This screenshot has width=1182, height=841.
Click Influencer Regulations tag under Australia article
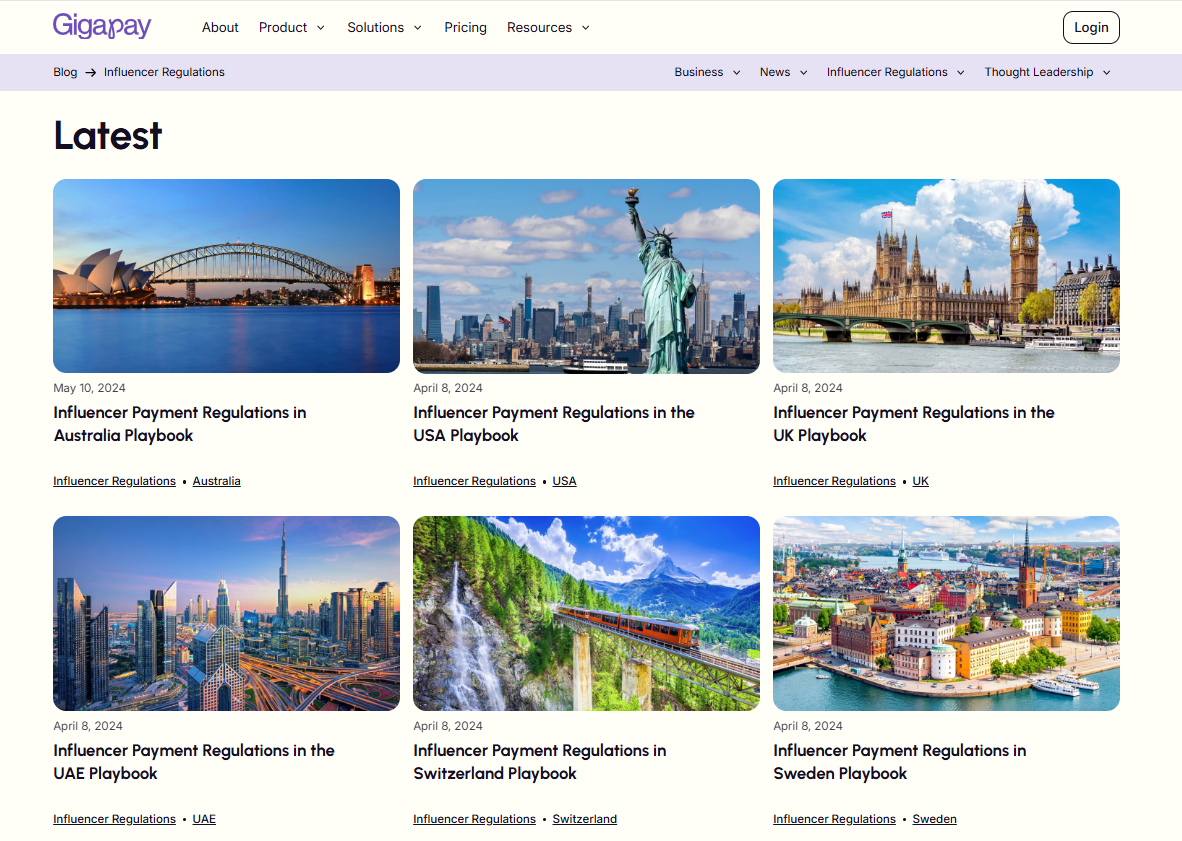[115, 481]
